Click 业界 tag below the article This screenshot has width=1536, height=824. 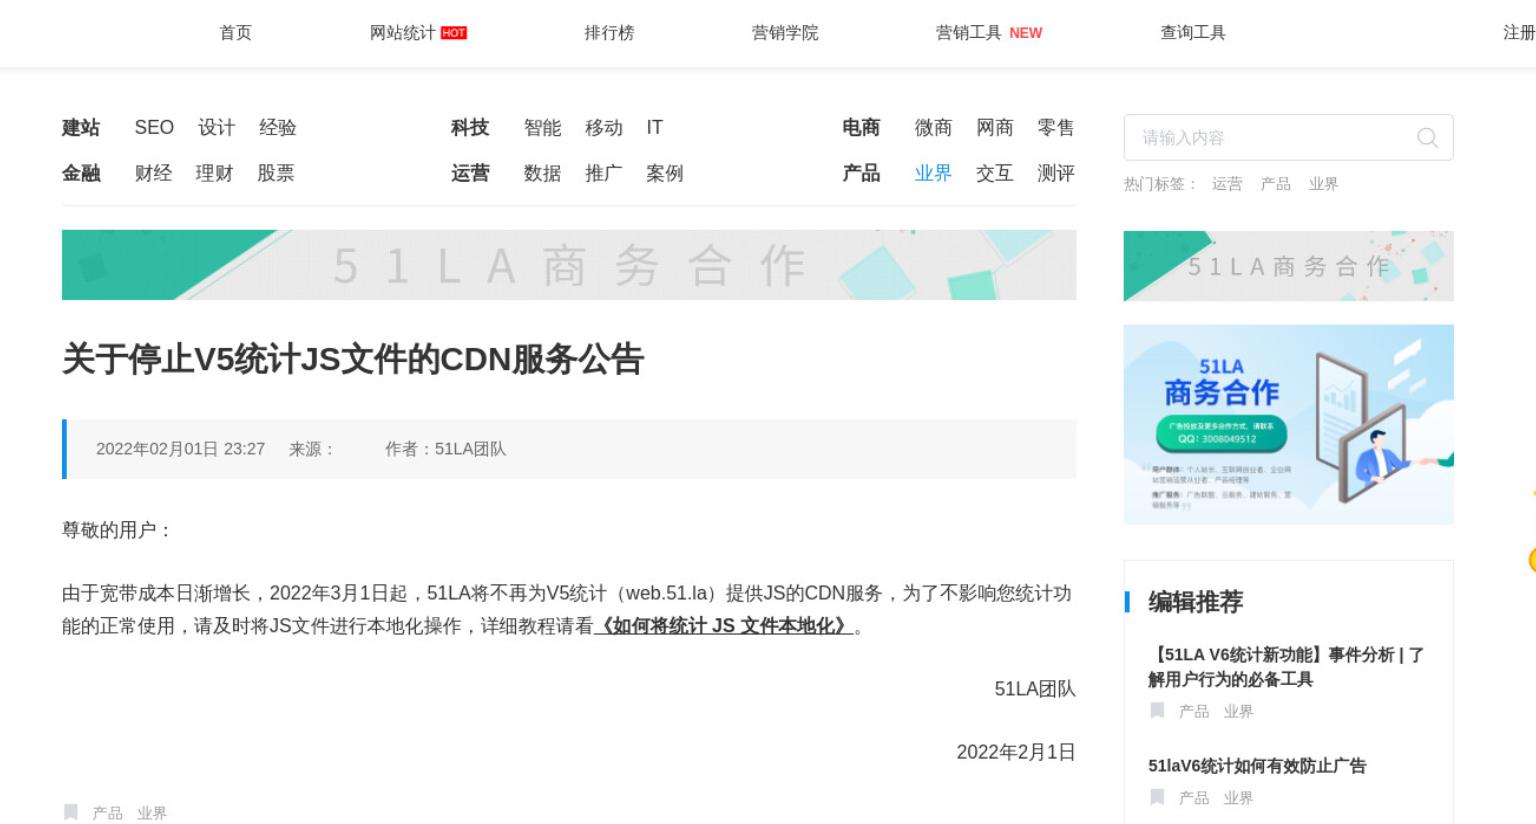coord(152,813)
